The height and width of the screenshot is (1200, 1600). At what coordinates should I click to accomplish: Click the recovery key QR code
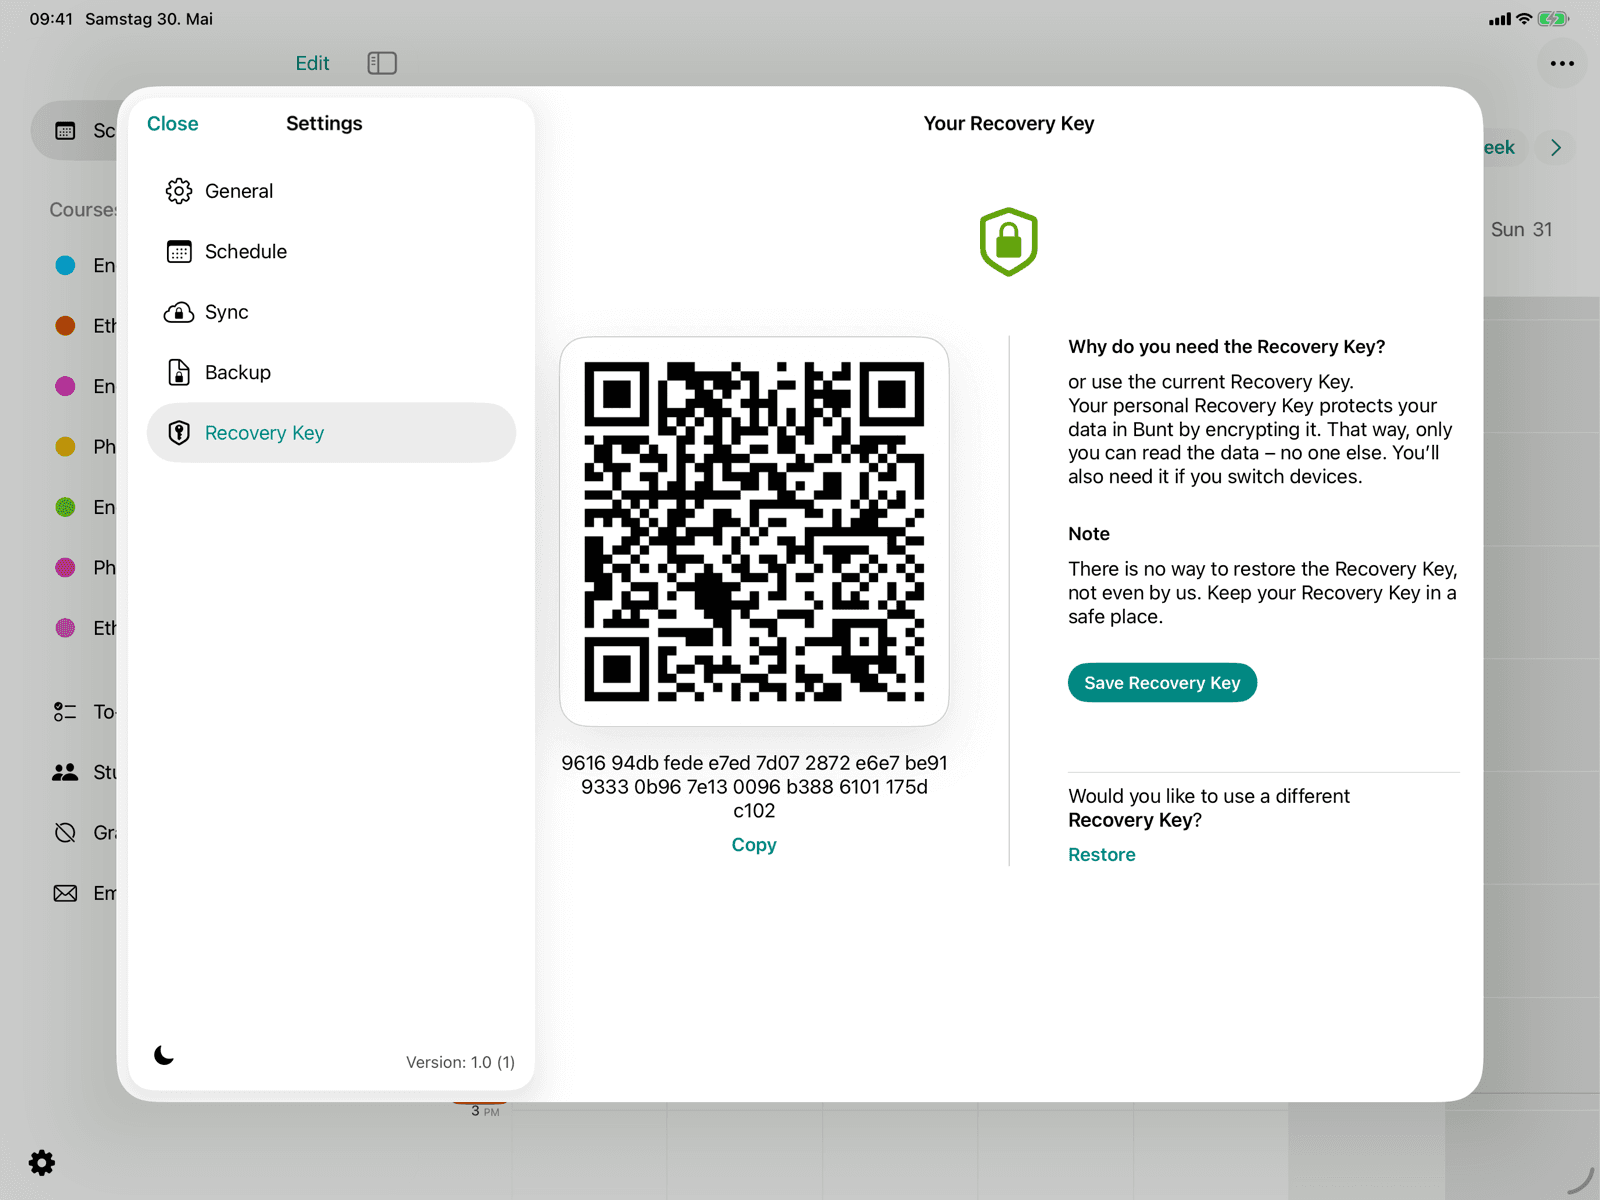754,532
